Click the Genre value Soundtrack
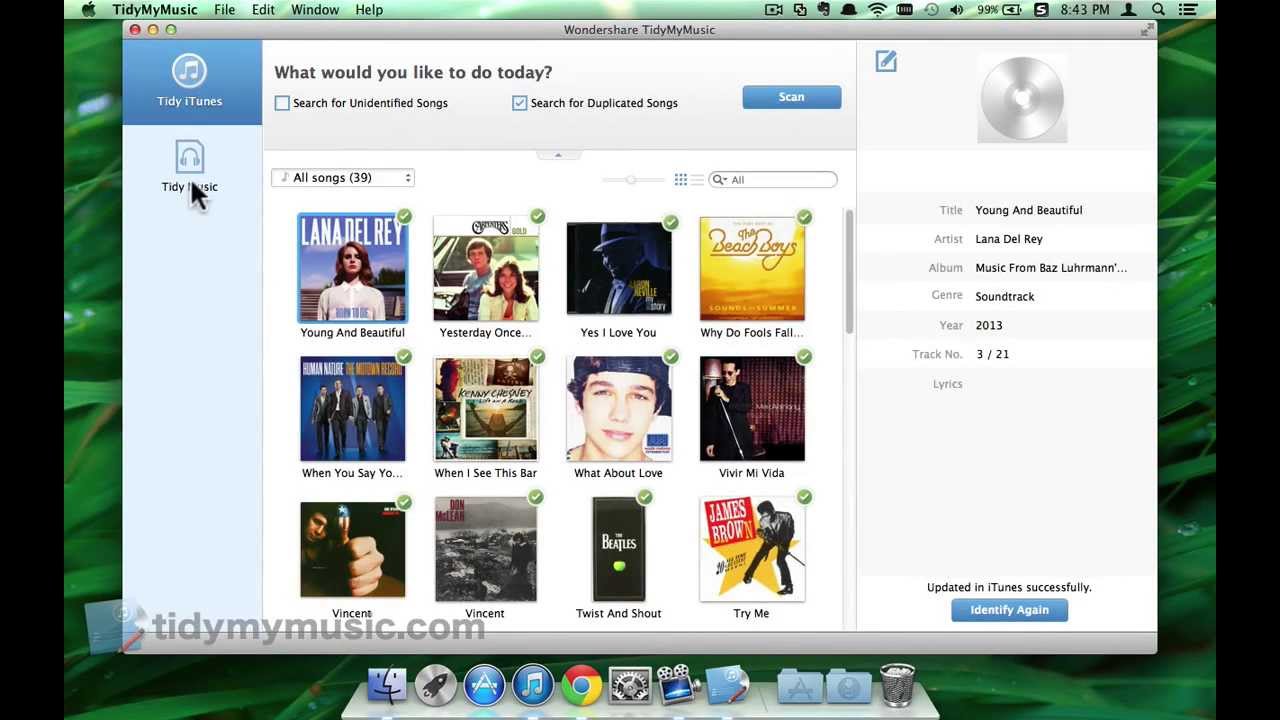The width and height of the screenshot is (1280, 720). [1004, 297]
